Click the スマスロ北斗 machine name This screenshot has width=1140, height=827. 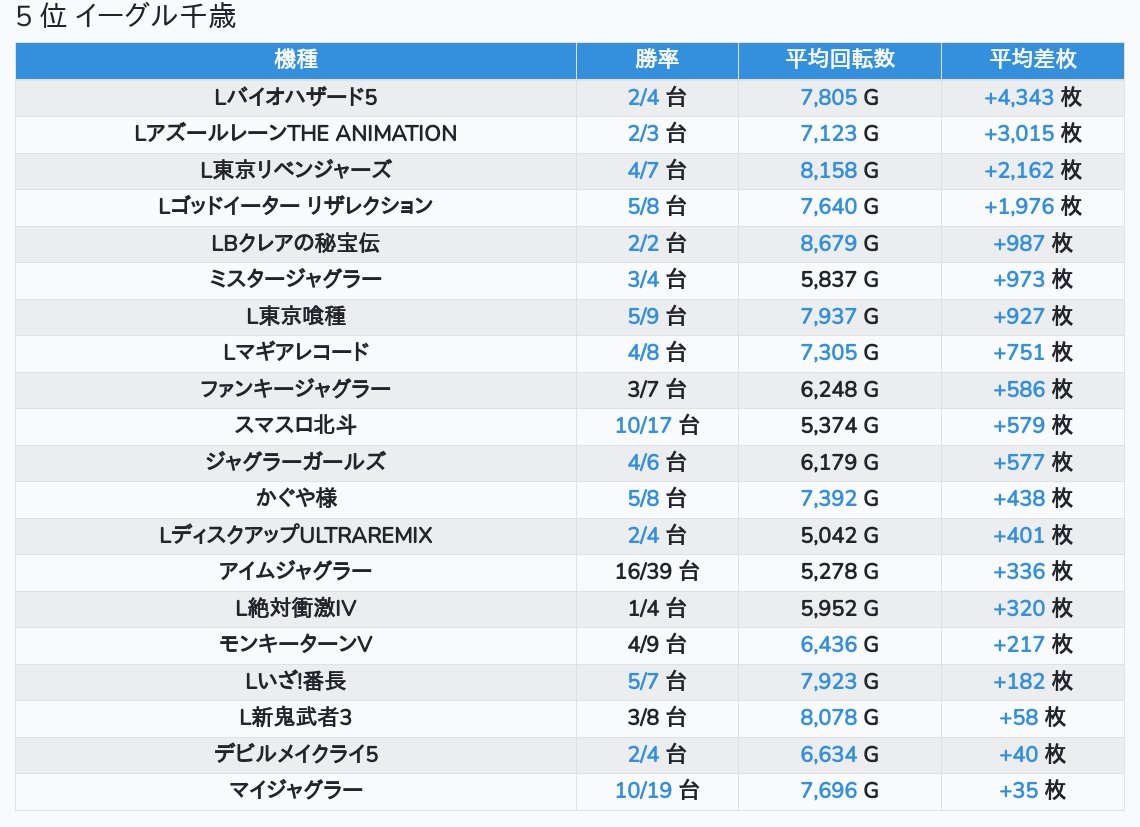(x=295, y=425)
